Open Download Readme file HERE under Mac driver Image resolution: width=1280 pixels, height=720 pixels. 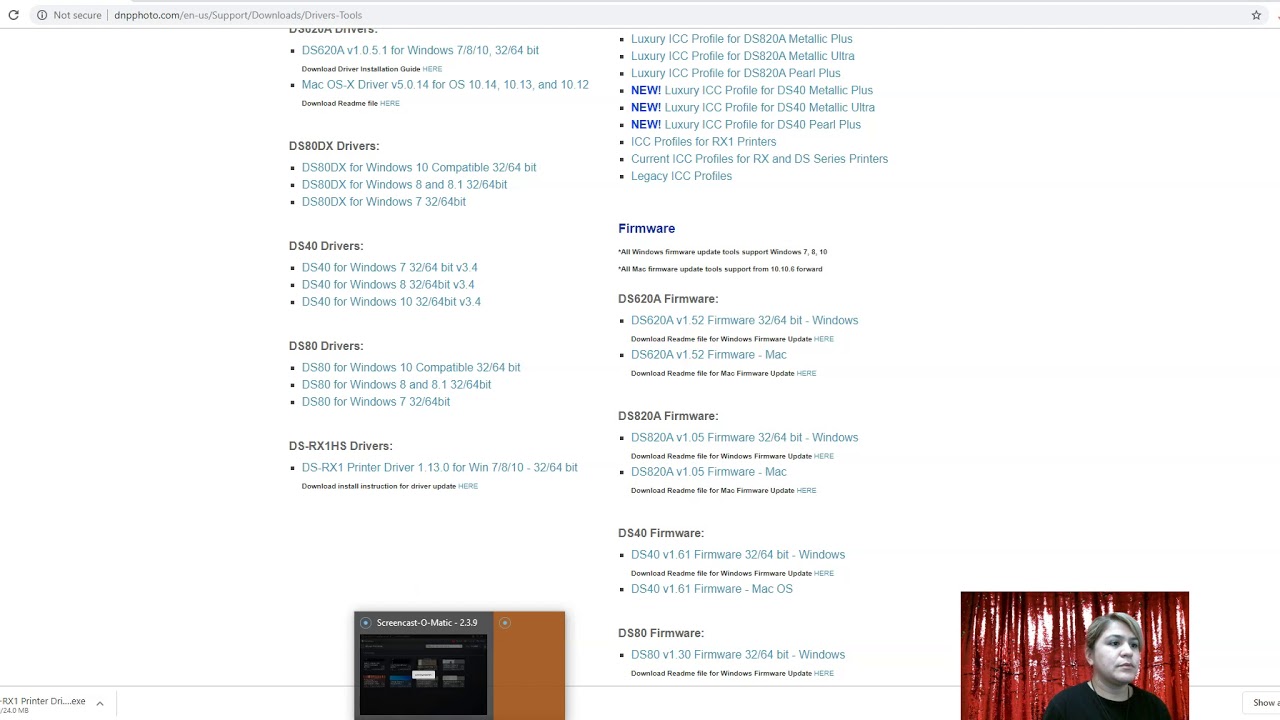point(389,103)
